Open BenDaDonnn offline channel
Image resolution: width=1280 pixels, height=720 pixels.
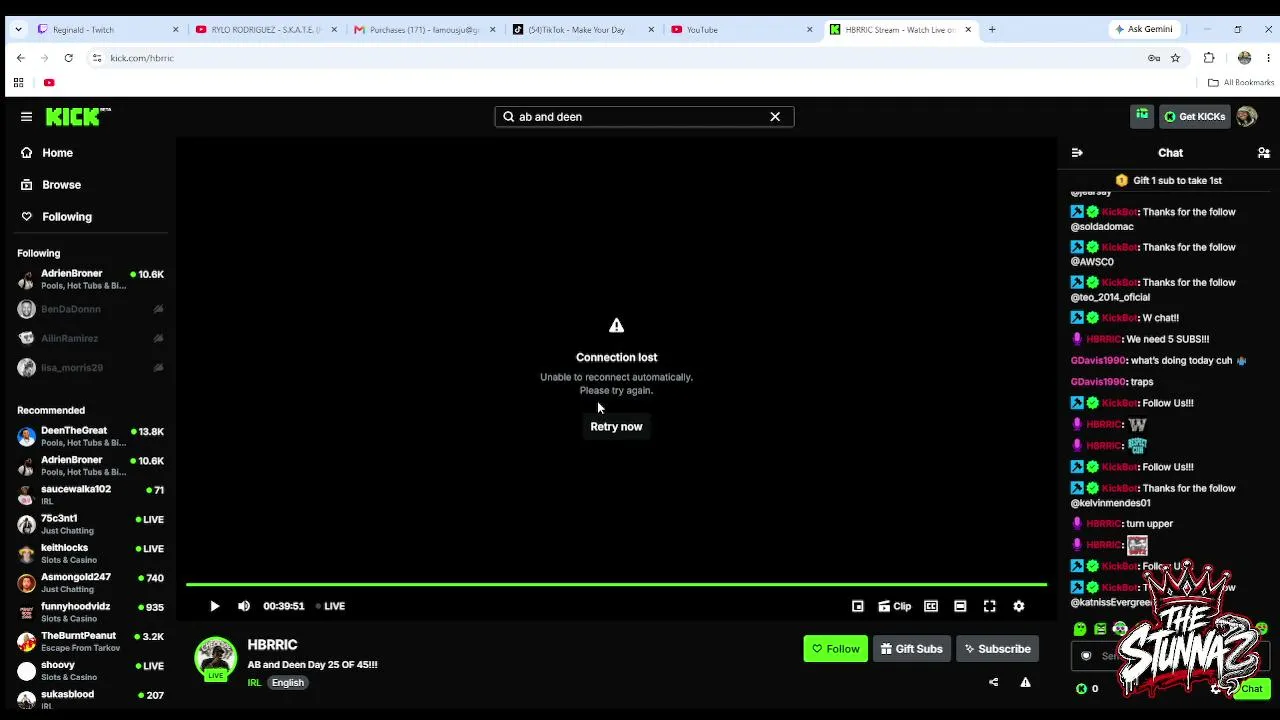[x=90, y=309]
